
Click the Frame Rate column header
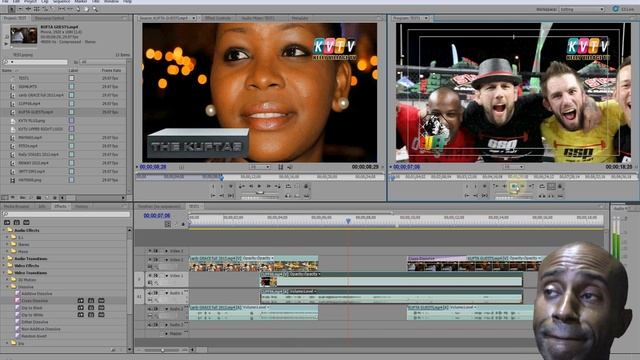pyautogui.click(x=111, y=70)
